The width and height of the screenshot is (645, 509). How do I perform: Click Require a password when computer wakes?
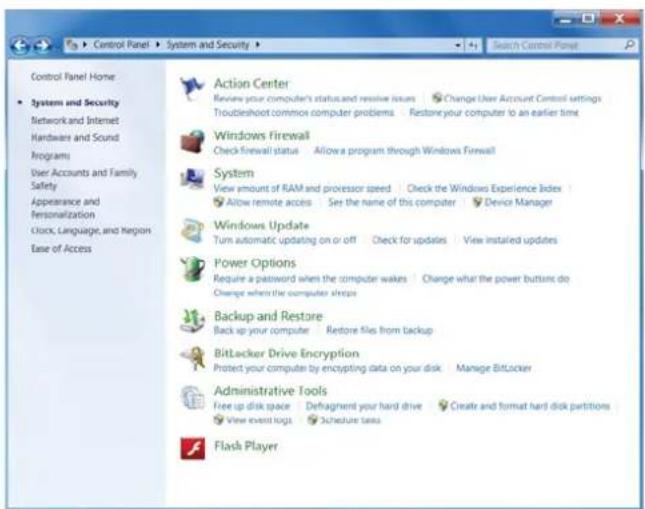310,279
